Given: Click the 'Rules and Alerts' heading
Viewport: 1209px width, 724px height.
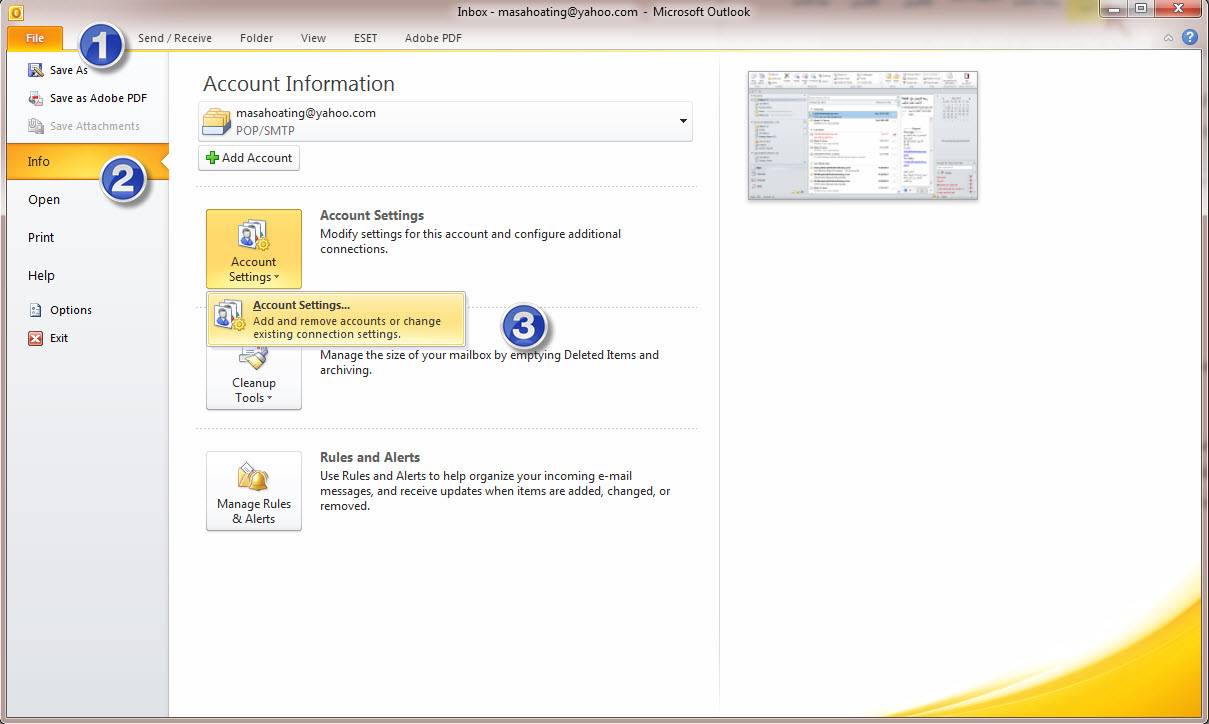Looking at the screenshot, I should (370, 457).
